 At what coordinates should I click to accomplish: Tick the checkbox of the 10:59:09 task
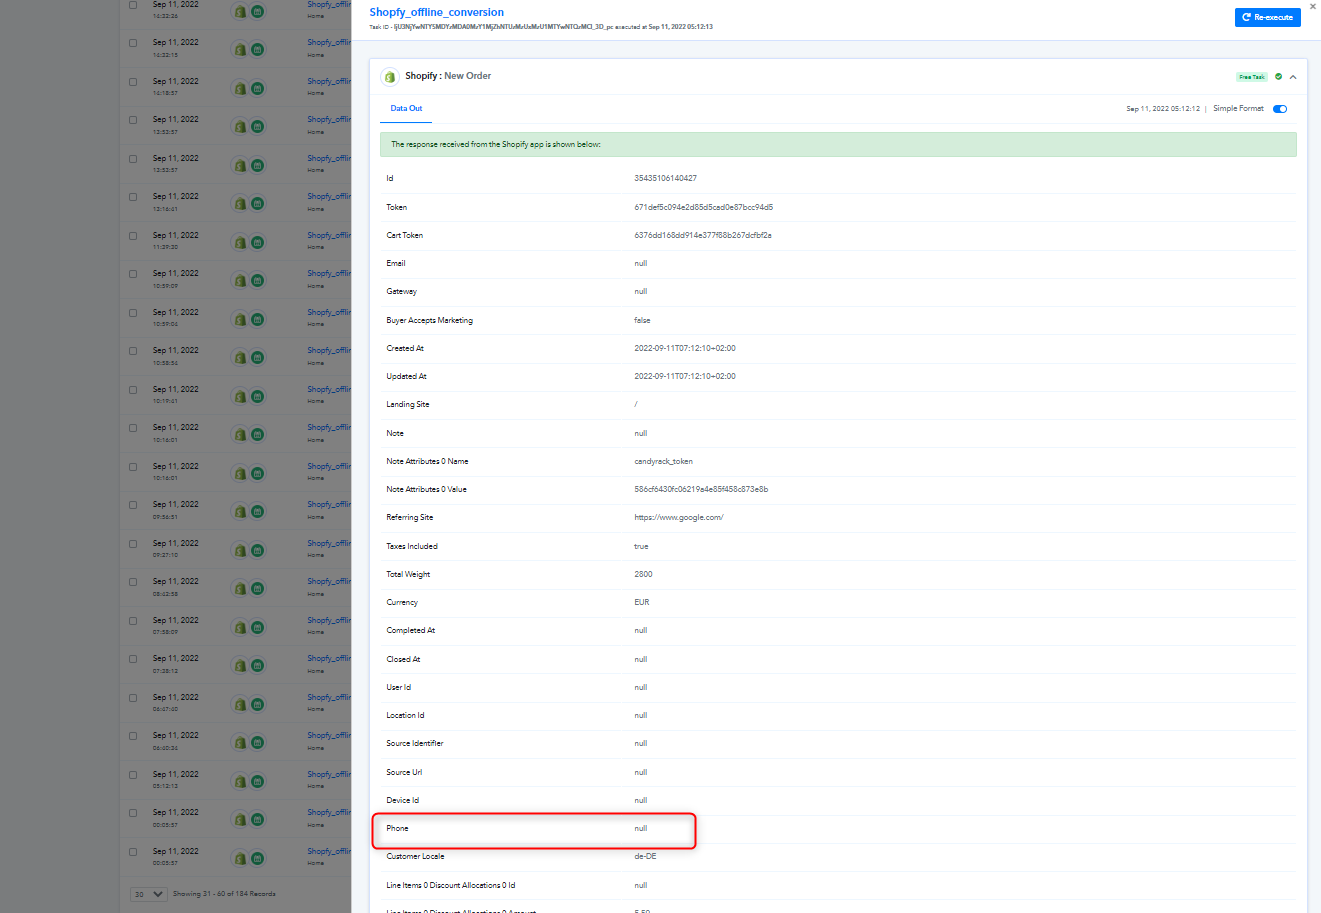coord(133,274)
